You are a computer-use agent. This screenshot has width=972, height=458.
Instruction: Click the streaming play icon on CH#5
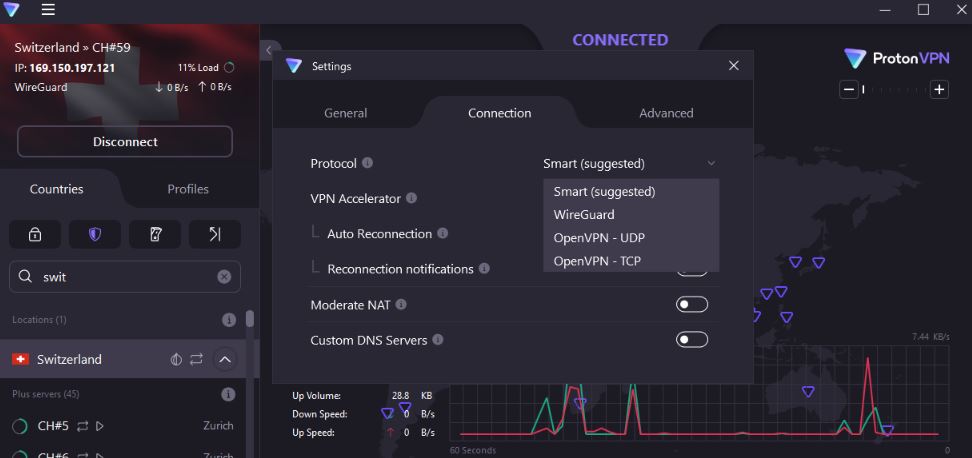tap(100, 426)
